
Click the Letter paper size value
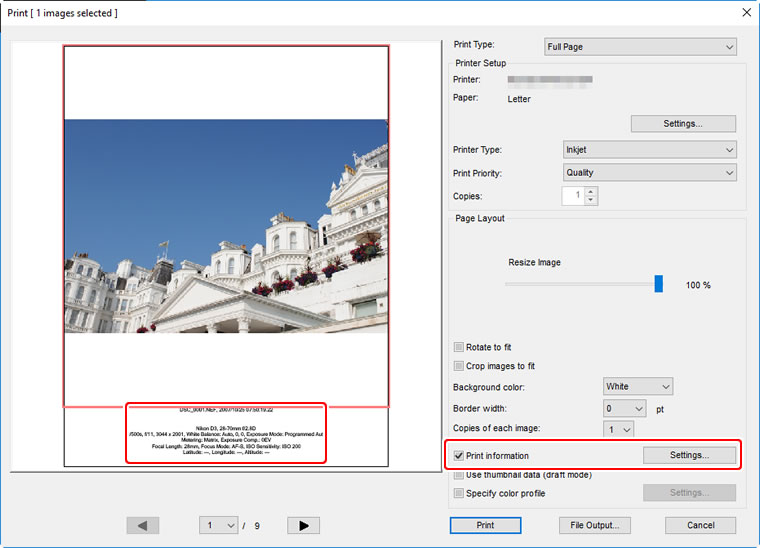coord(519,99)
